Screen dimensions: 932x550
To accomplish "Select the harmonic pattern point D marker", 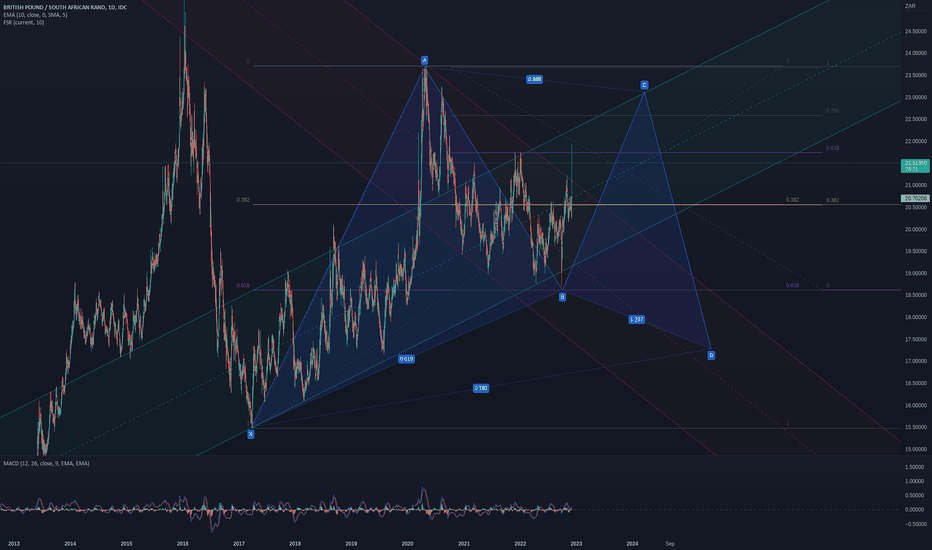I will tap(711, 355).
